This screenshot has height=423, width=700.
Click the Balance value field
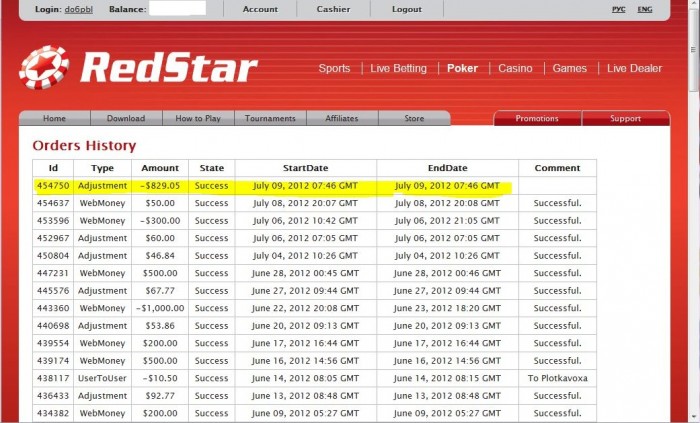pos(177,8)
